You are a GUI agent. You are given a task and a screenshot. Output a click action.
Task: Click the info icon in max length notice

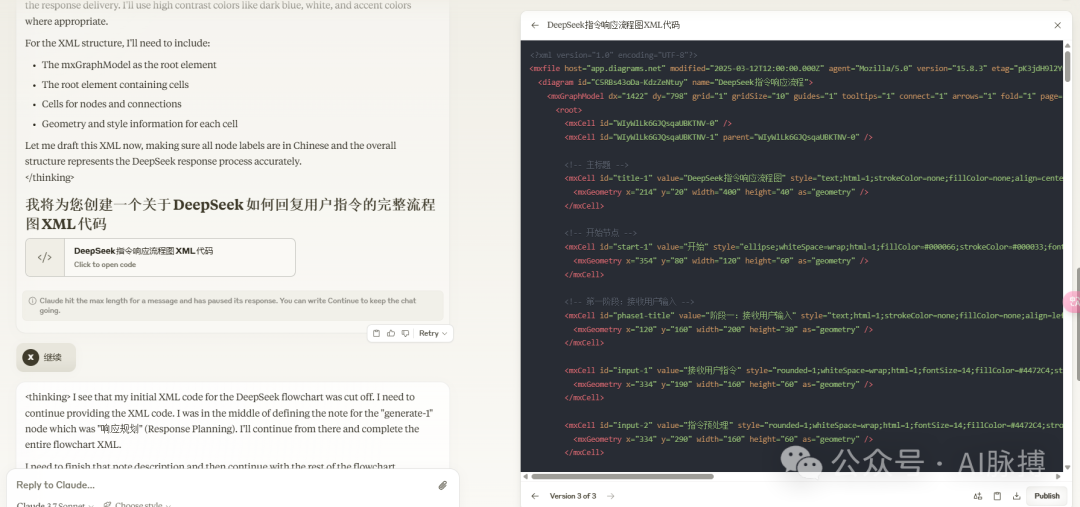tap(32, 301)
